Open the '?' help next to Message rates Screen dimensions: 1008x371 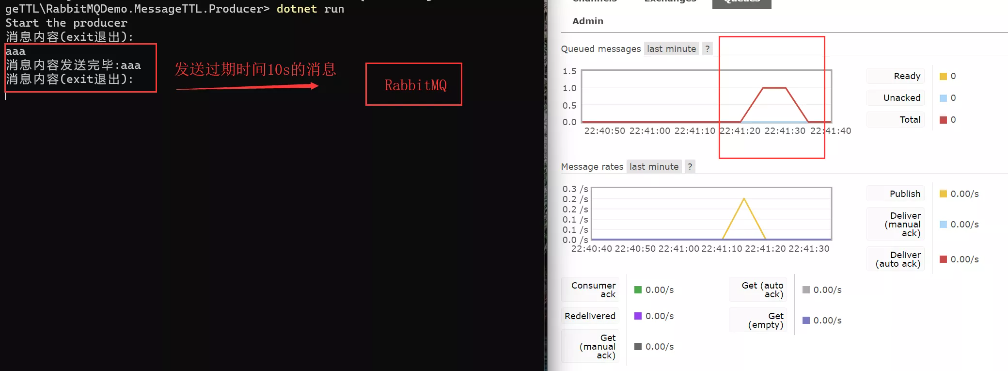click(x=690, y=167)
